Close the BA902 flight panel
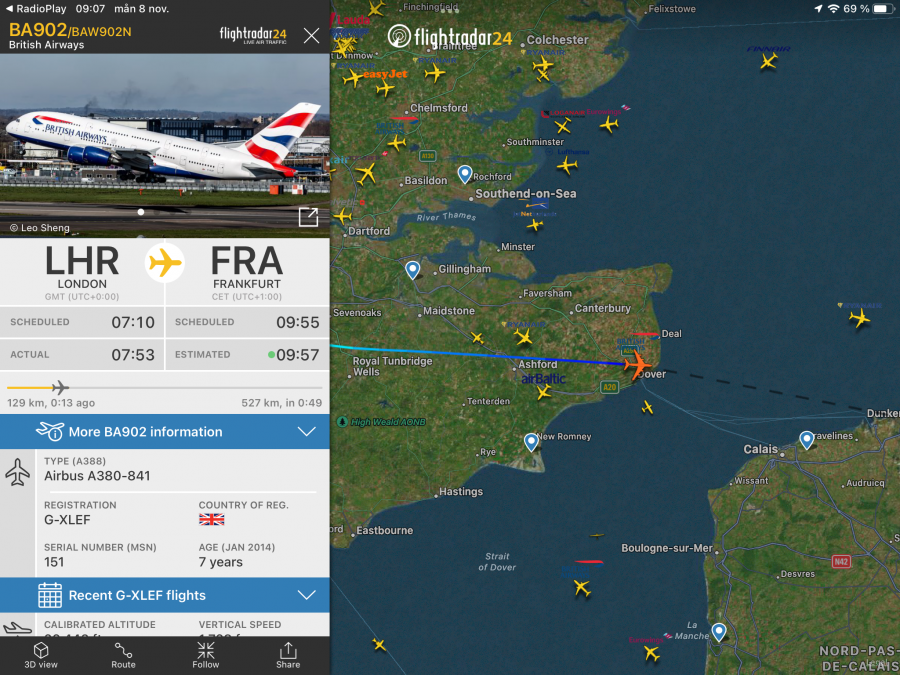 click(x=311, y=36)
